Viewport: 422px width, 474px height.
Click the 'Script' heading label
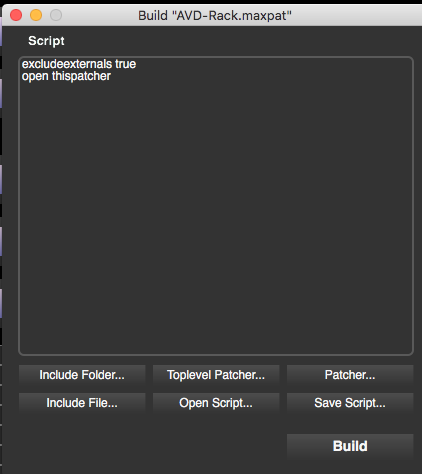[x=46, y=41]
